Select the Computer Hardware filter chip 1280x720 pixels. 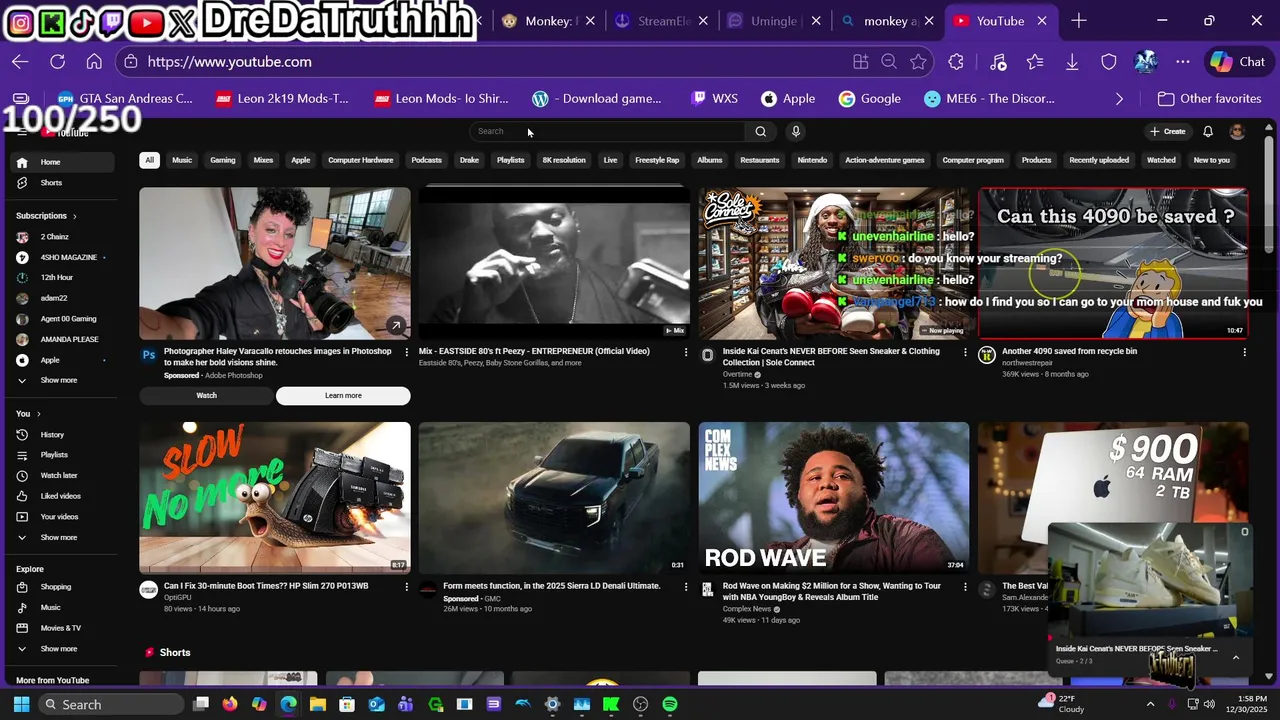click(361, 160)
